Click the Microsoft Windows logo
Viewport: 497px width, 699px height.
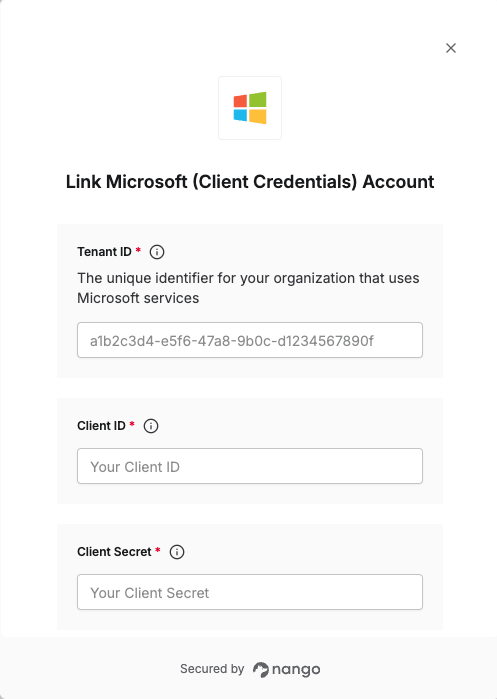(250, 108)
